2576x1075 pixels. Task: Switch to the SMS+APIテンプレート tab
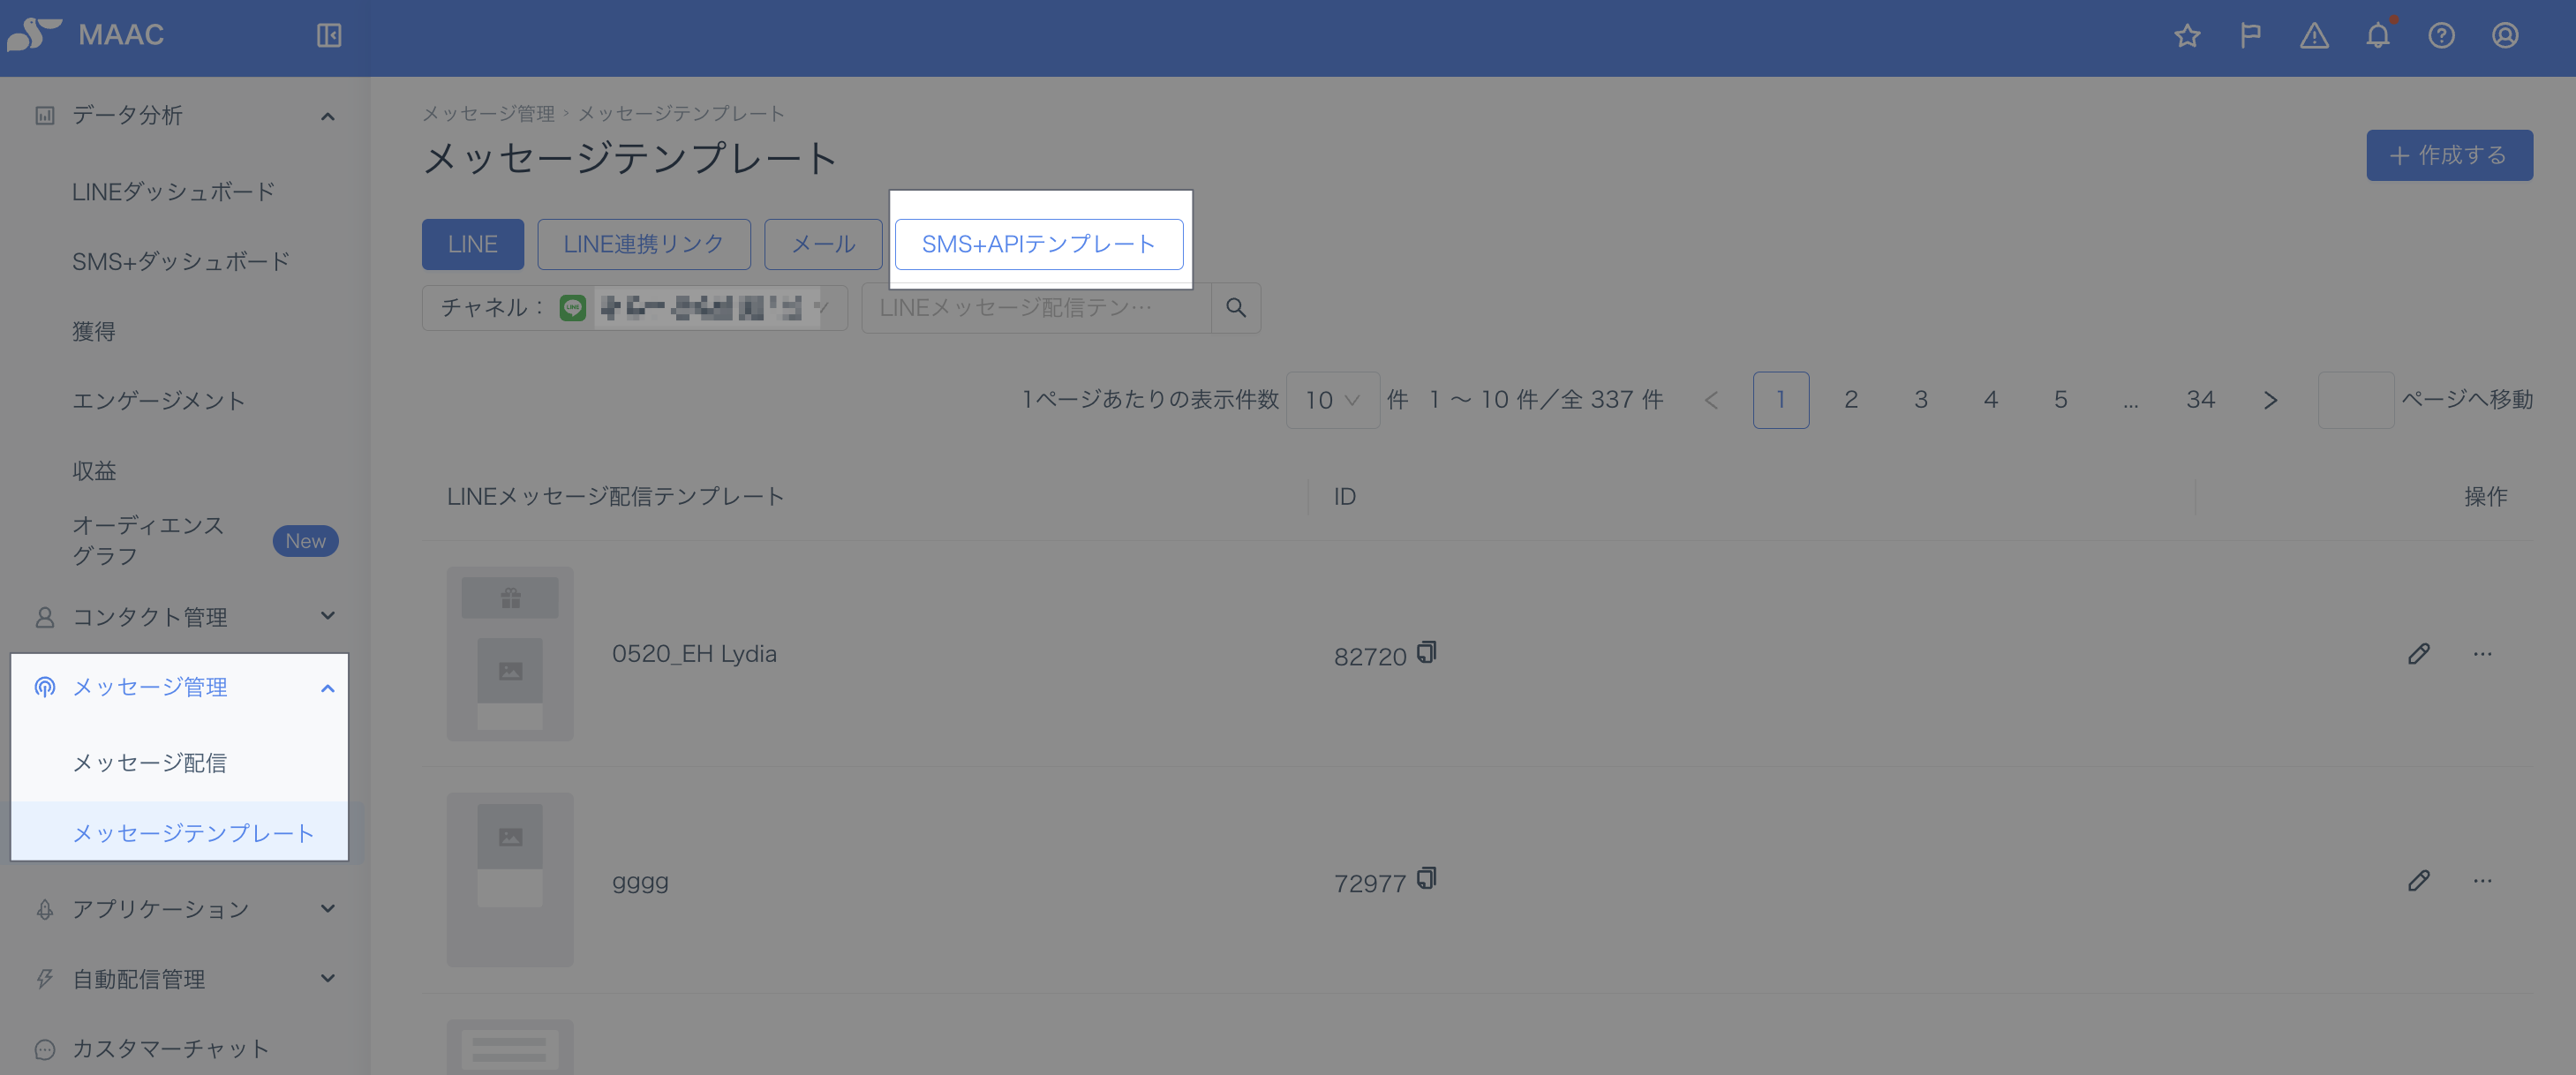(x=1038, y=244)
